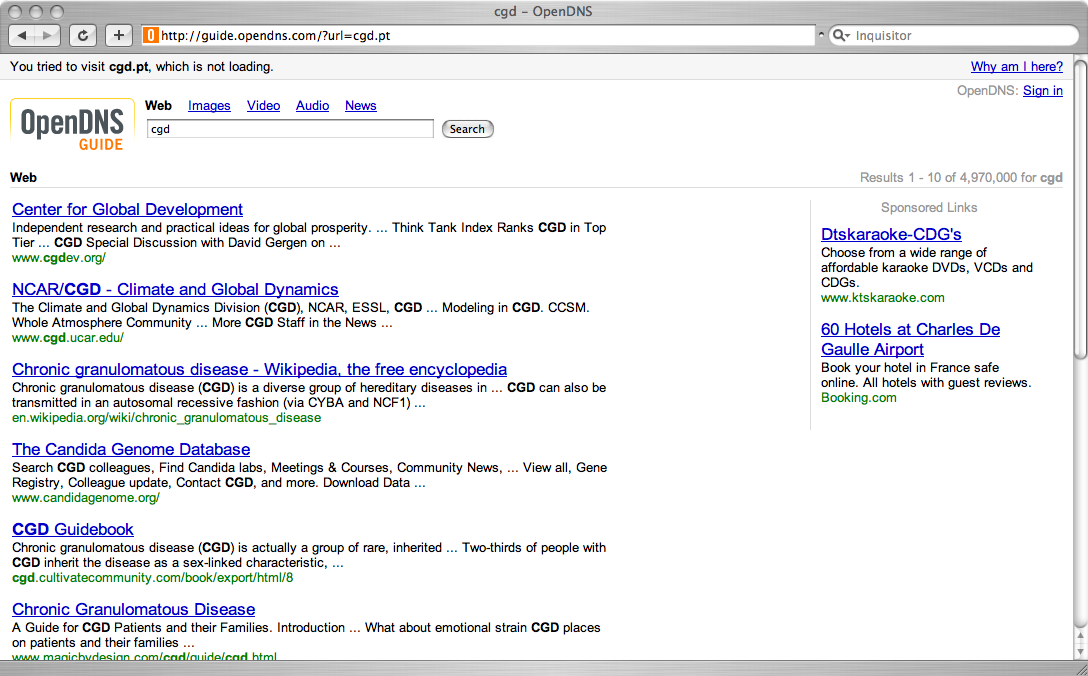This screenshot has height=676, width=1088.
Task: Open the 'Why am I here?' link
Action: [x=1017, y=67]
